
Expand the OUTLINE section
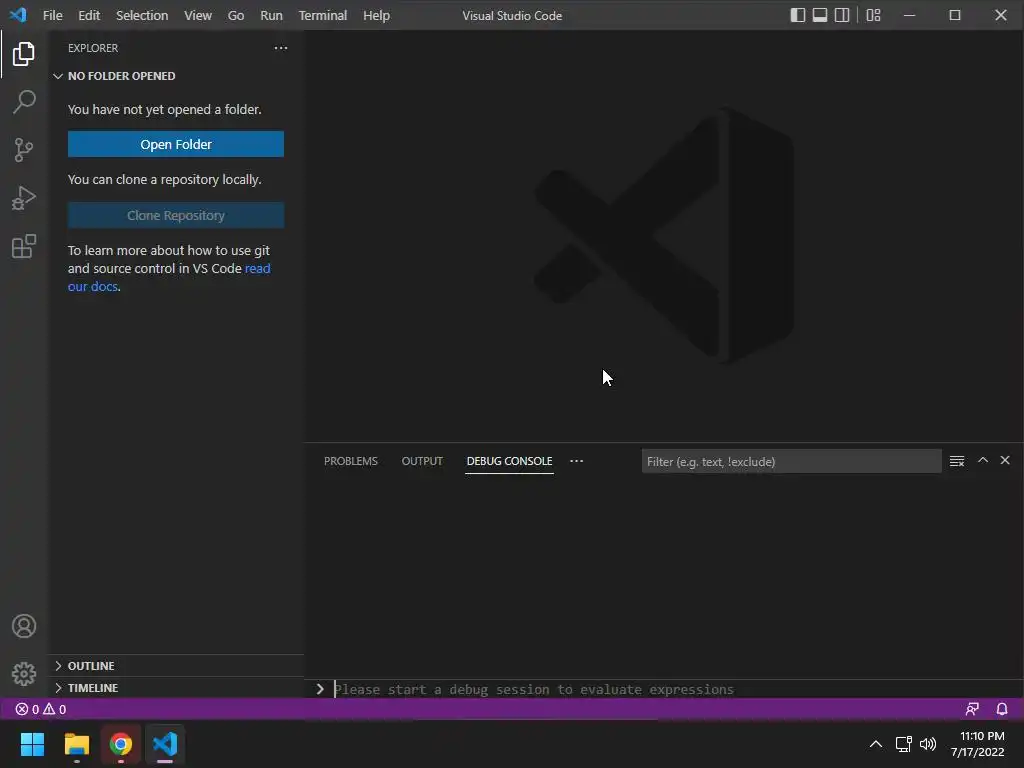click(x=176, y=665)
